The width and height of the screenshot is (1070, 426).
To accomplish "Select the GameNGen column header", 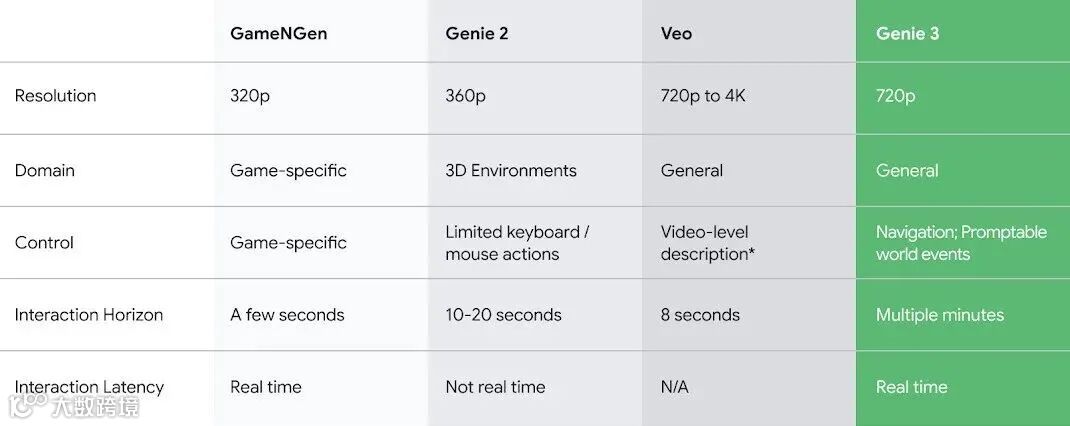I will coord(278,33).
